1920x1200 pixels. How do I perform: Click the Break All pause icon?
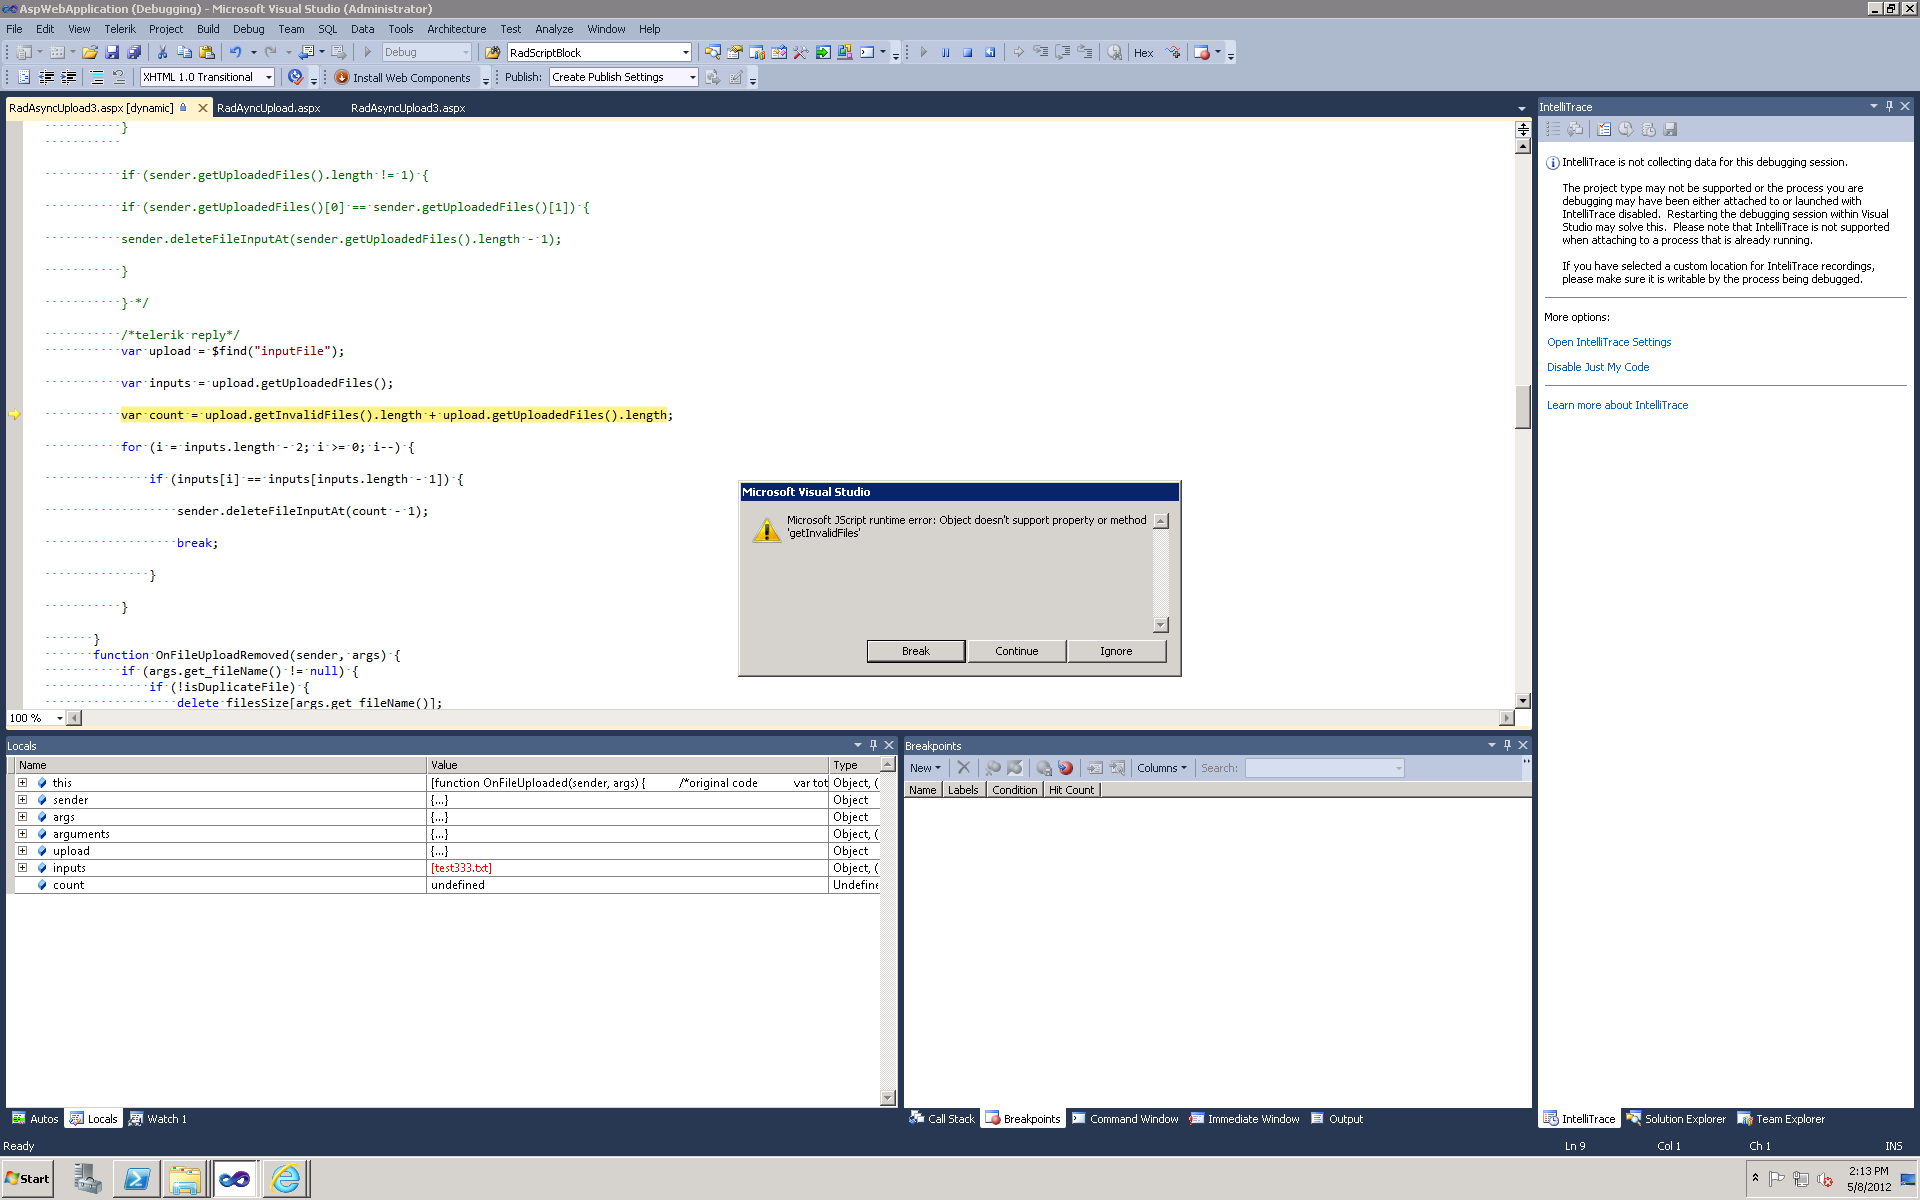(945, 53)
